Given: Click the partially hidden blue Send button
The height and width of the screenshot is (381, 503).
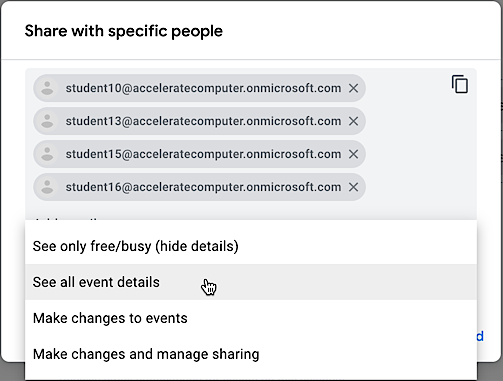Looking at the screenshot, I should click(480, 336).
